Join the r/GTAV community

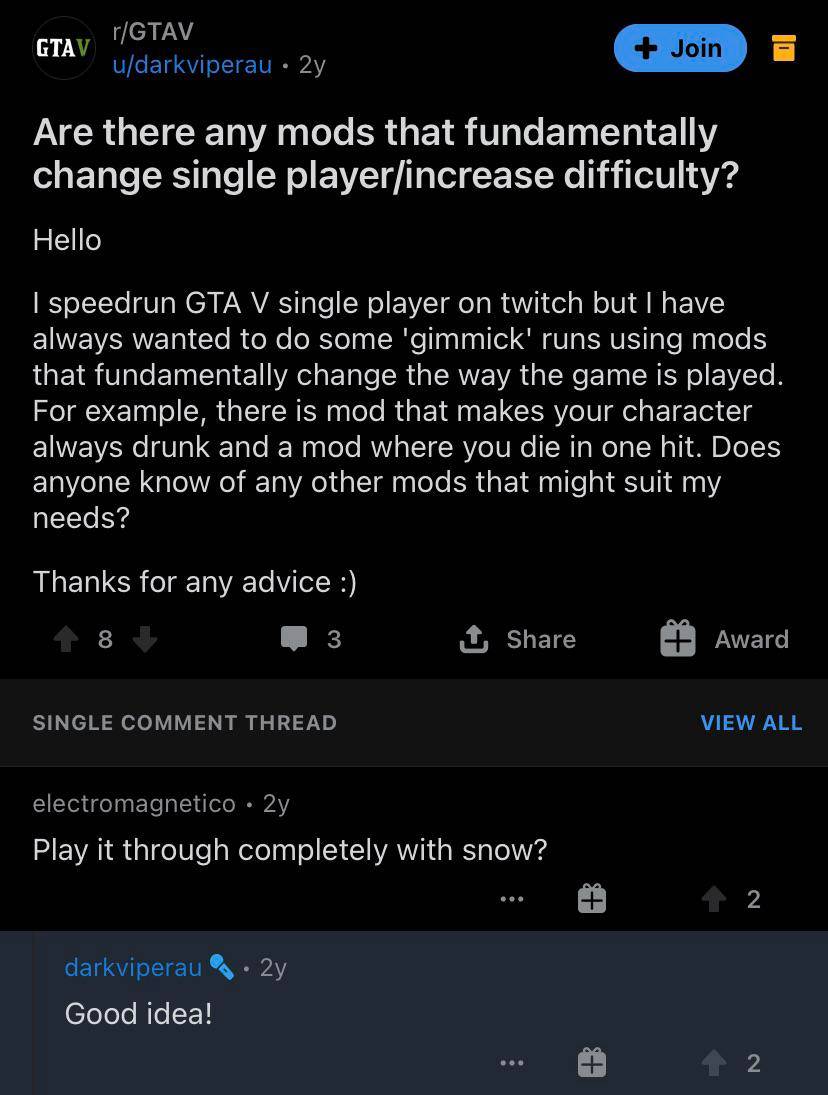click(680, 48)
